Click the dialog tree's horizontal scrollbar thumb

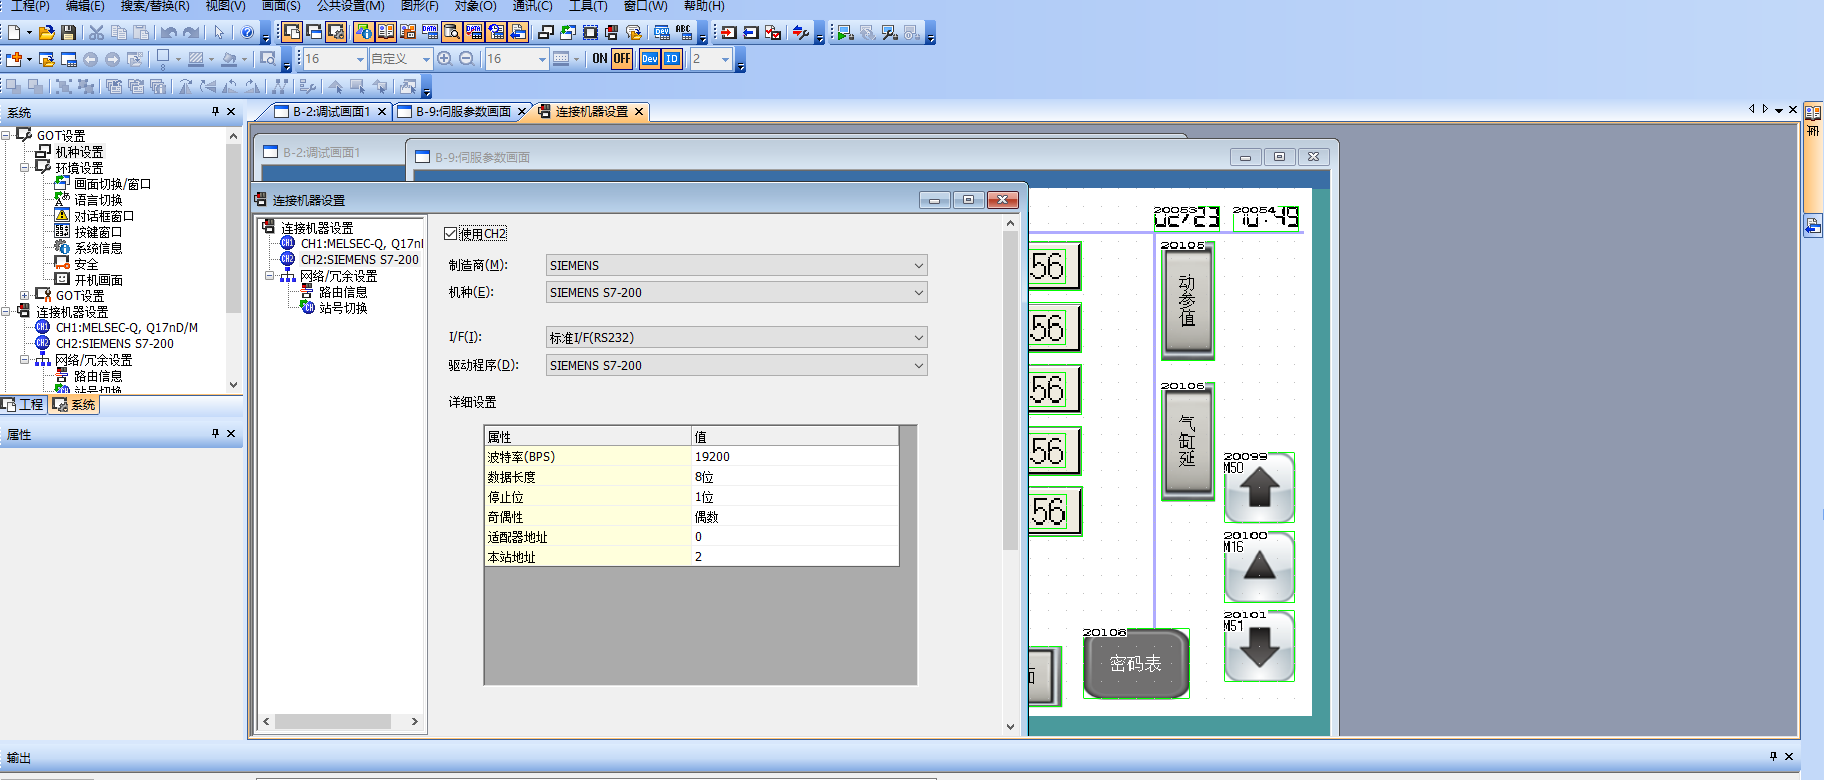point(333,721)
